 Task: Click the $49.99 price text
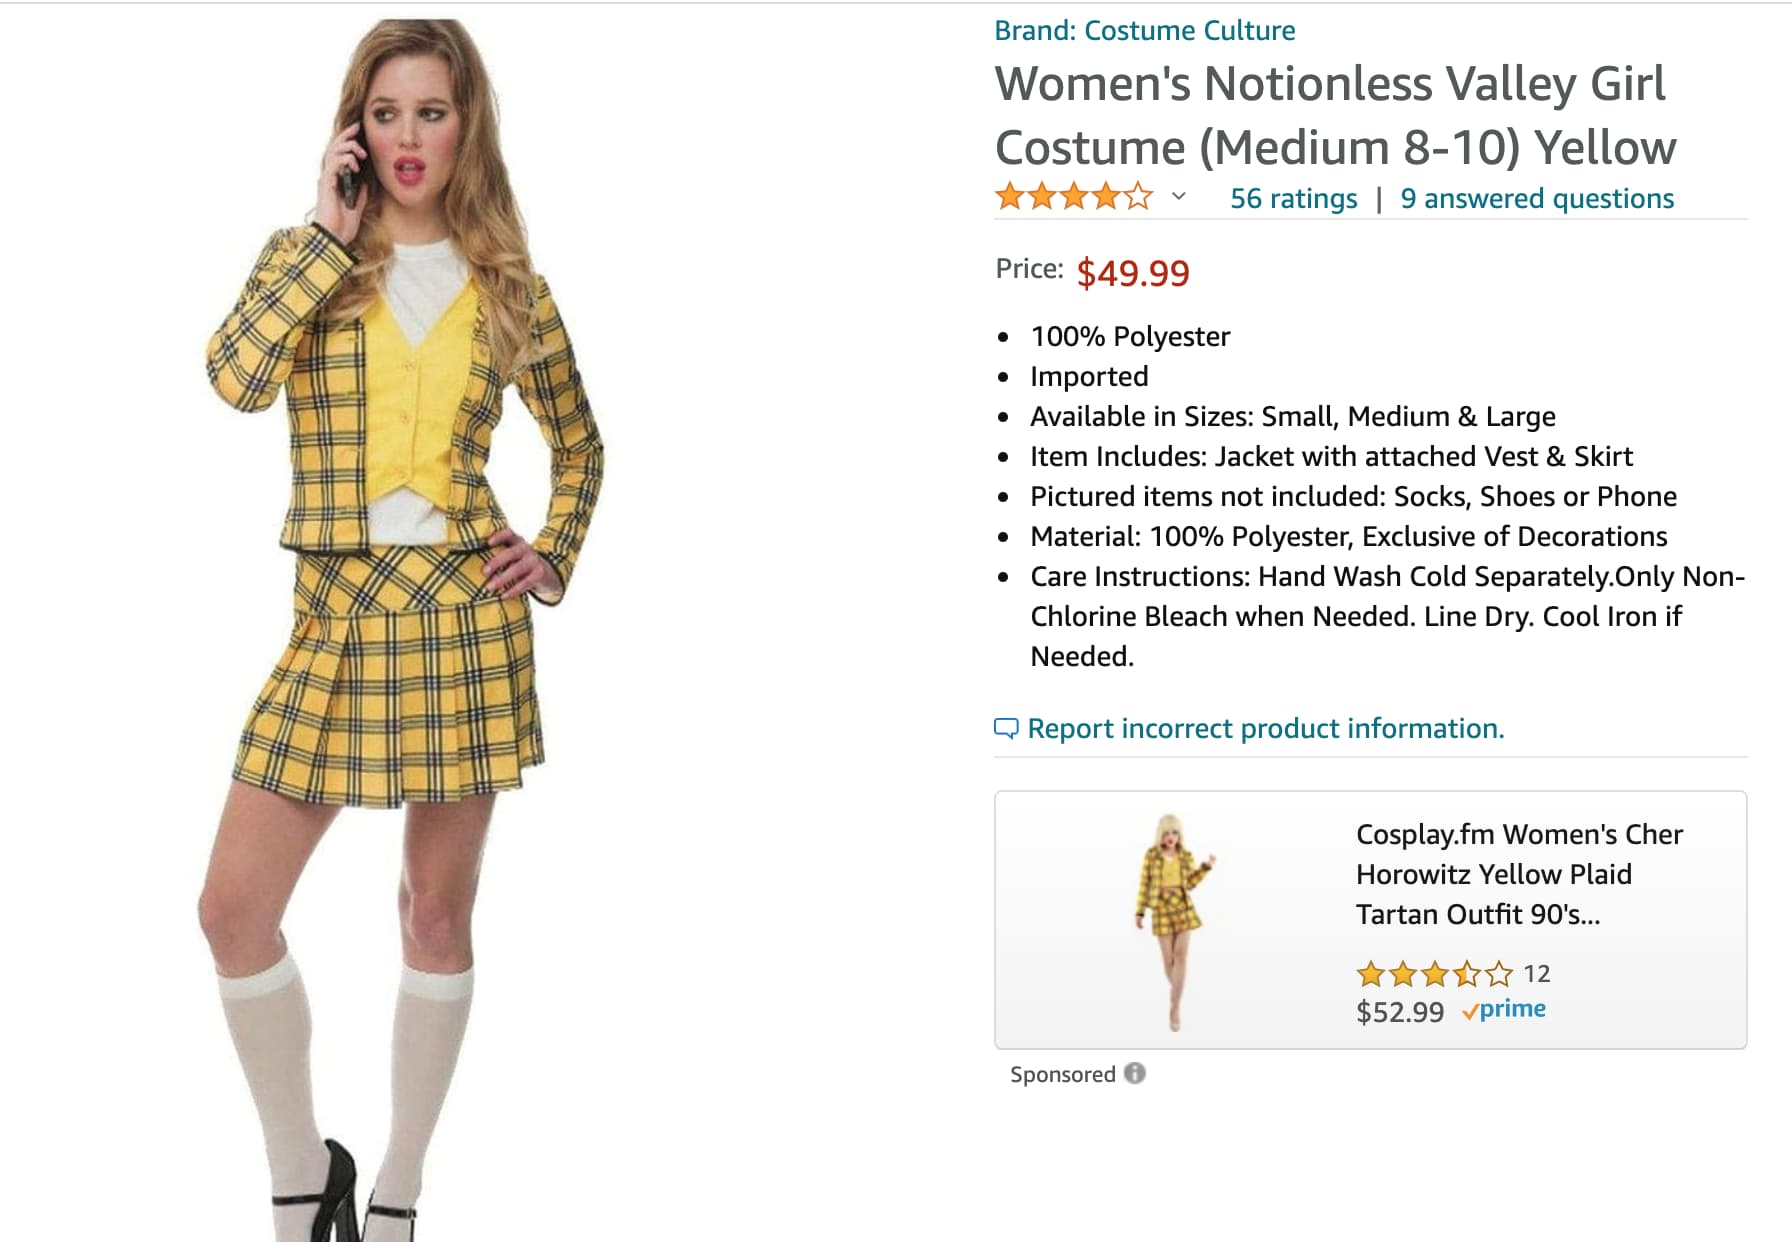(x=1134, y=270)
